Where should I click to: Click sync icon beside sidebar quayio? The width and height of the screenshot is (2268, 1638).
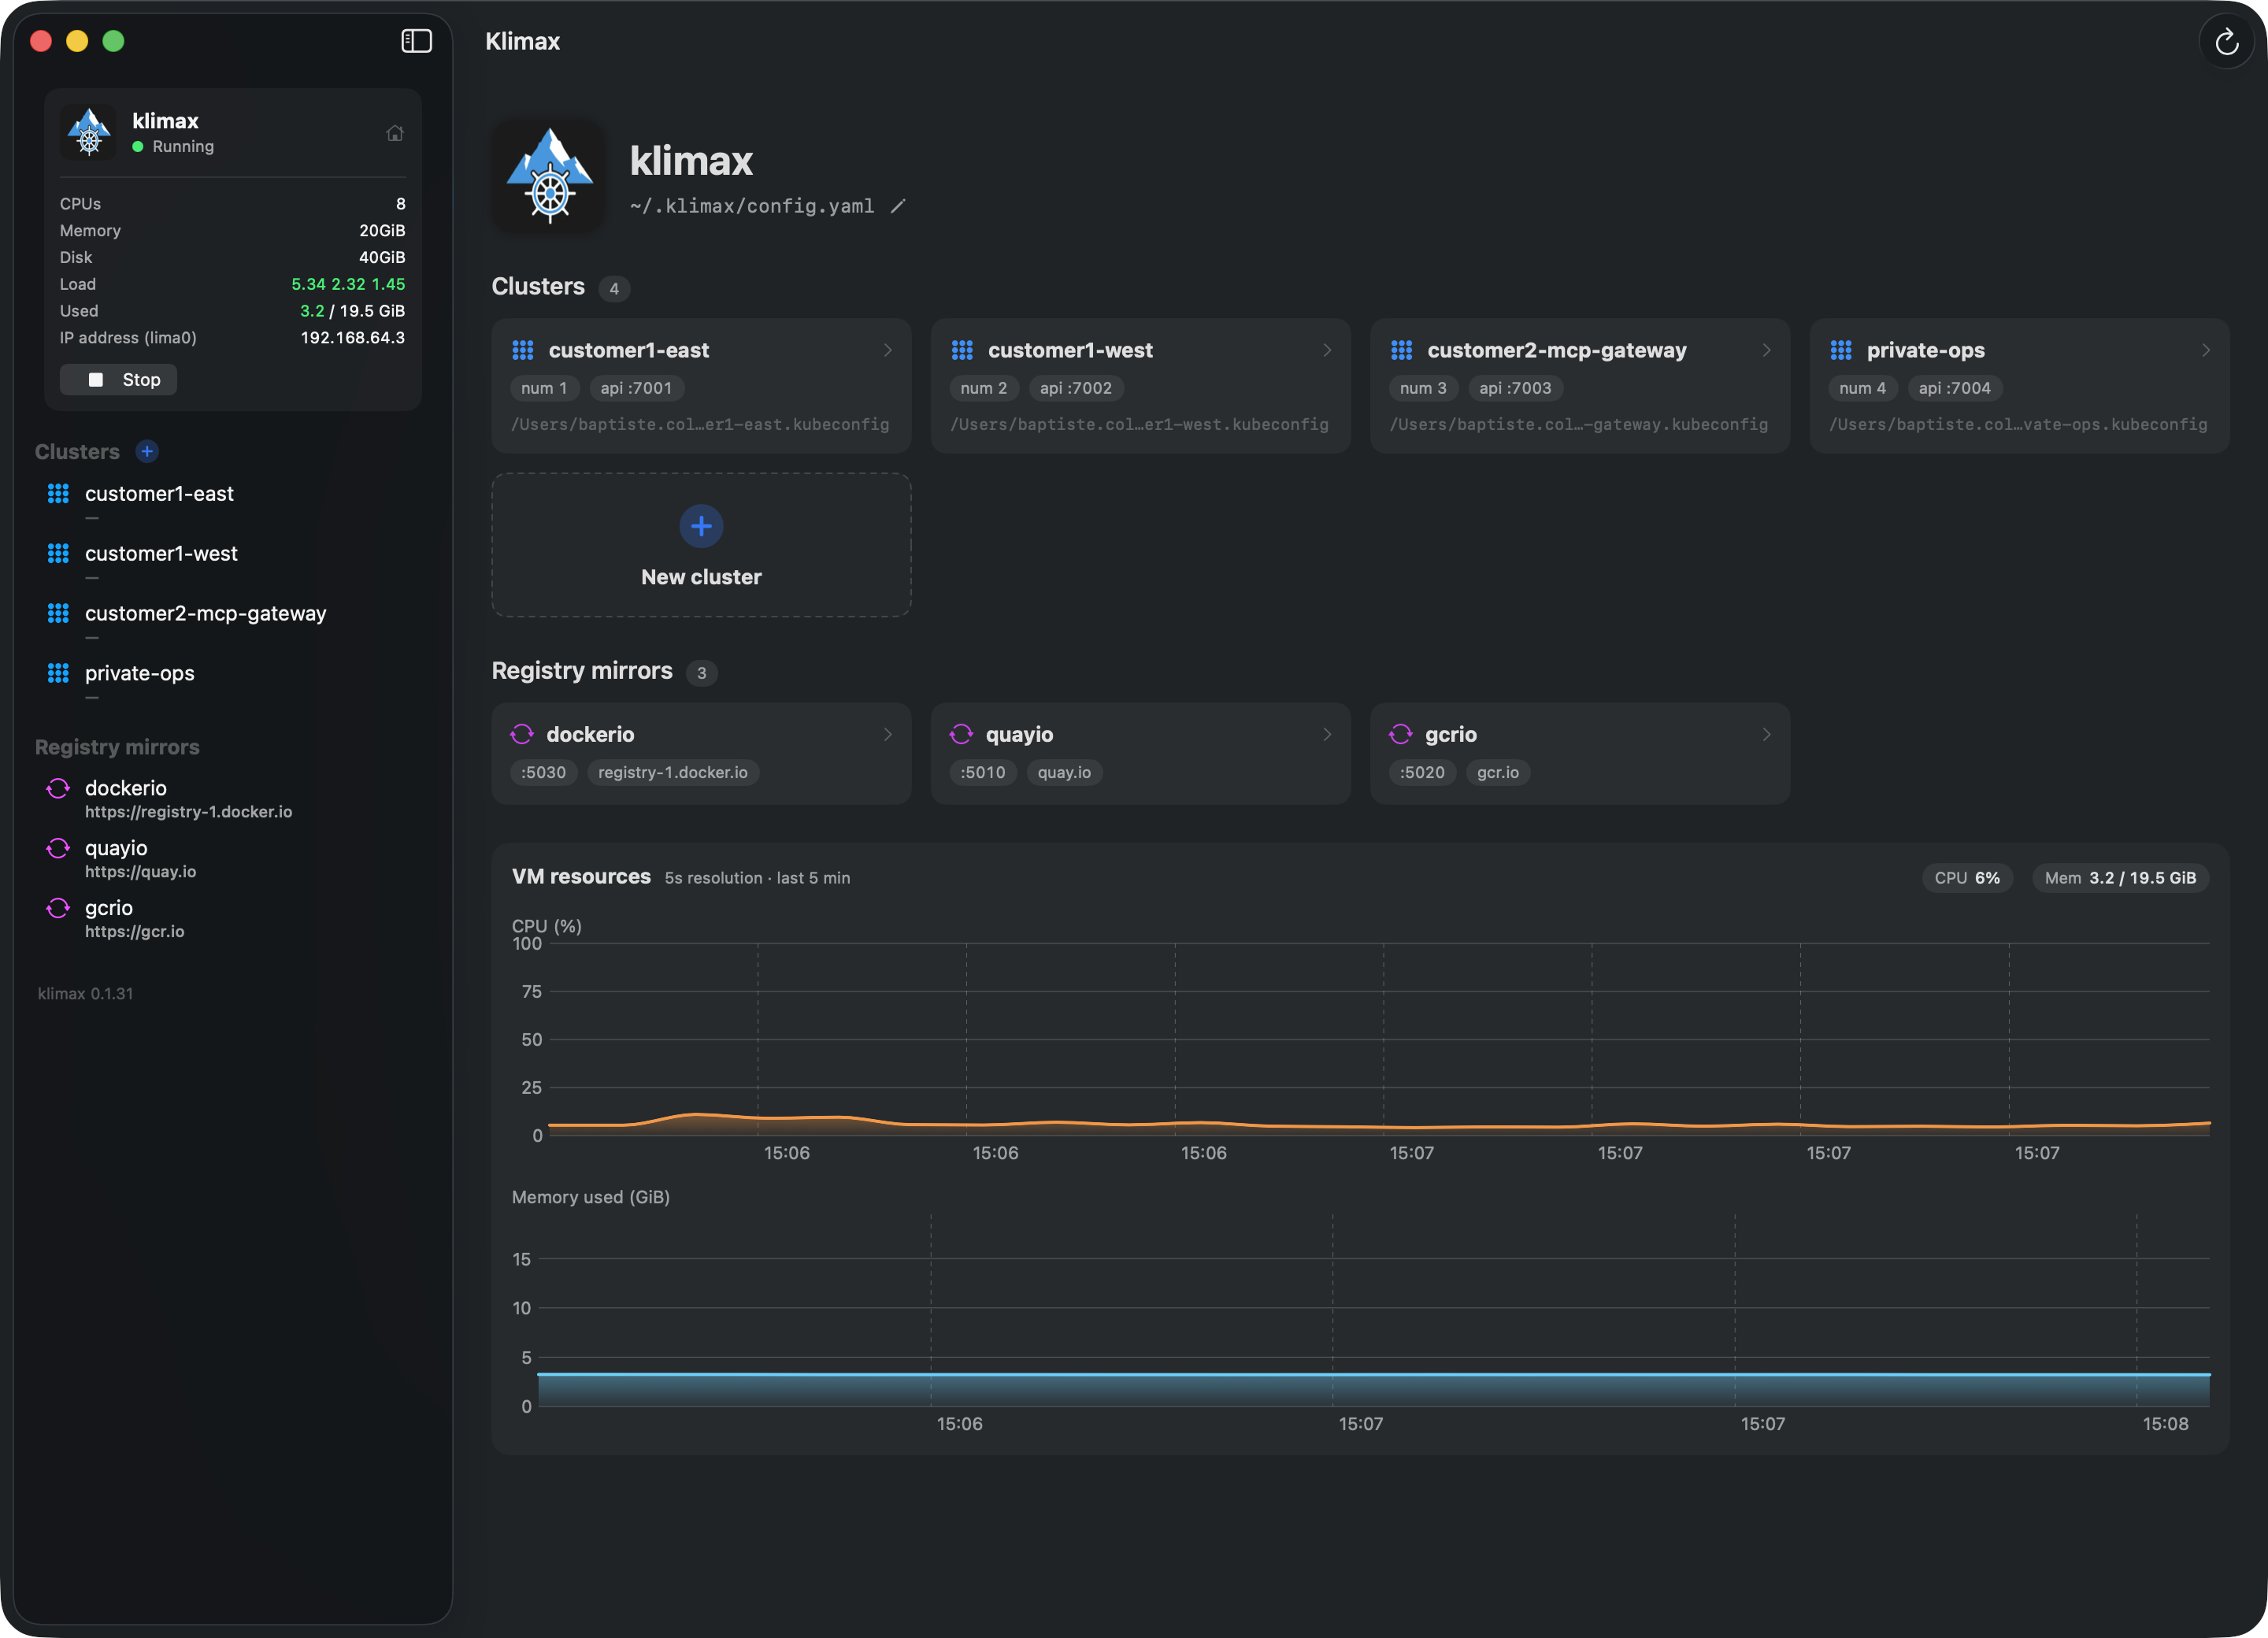(58, 849)
